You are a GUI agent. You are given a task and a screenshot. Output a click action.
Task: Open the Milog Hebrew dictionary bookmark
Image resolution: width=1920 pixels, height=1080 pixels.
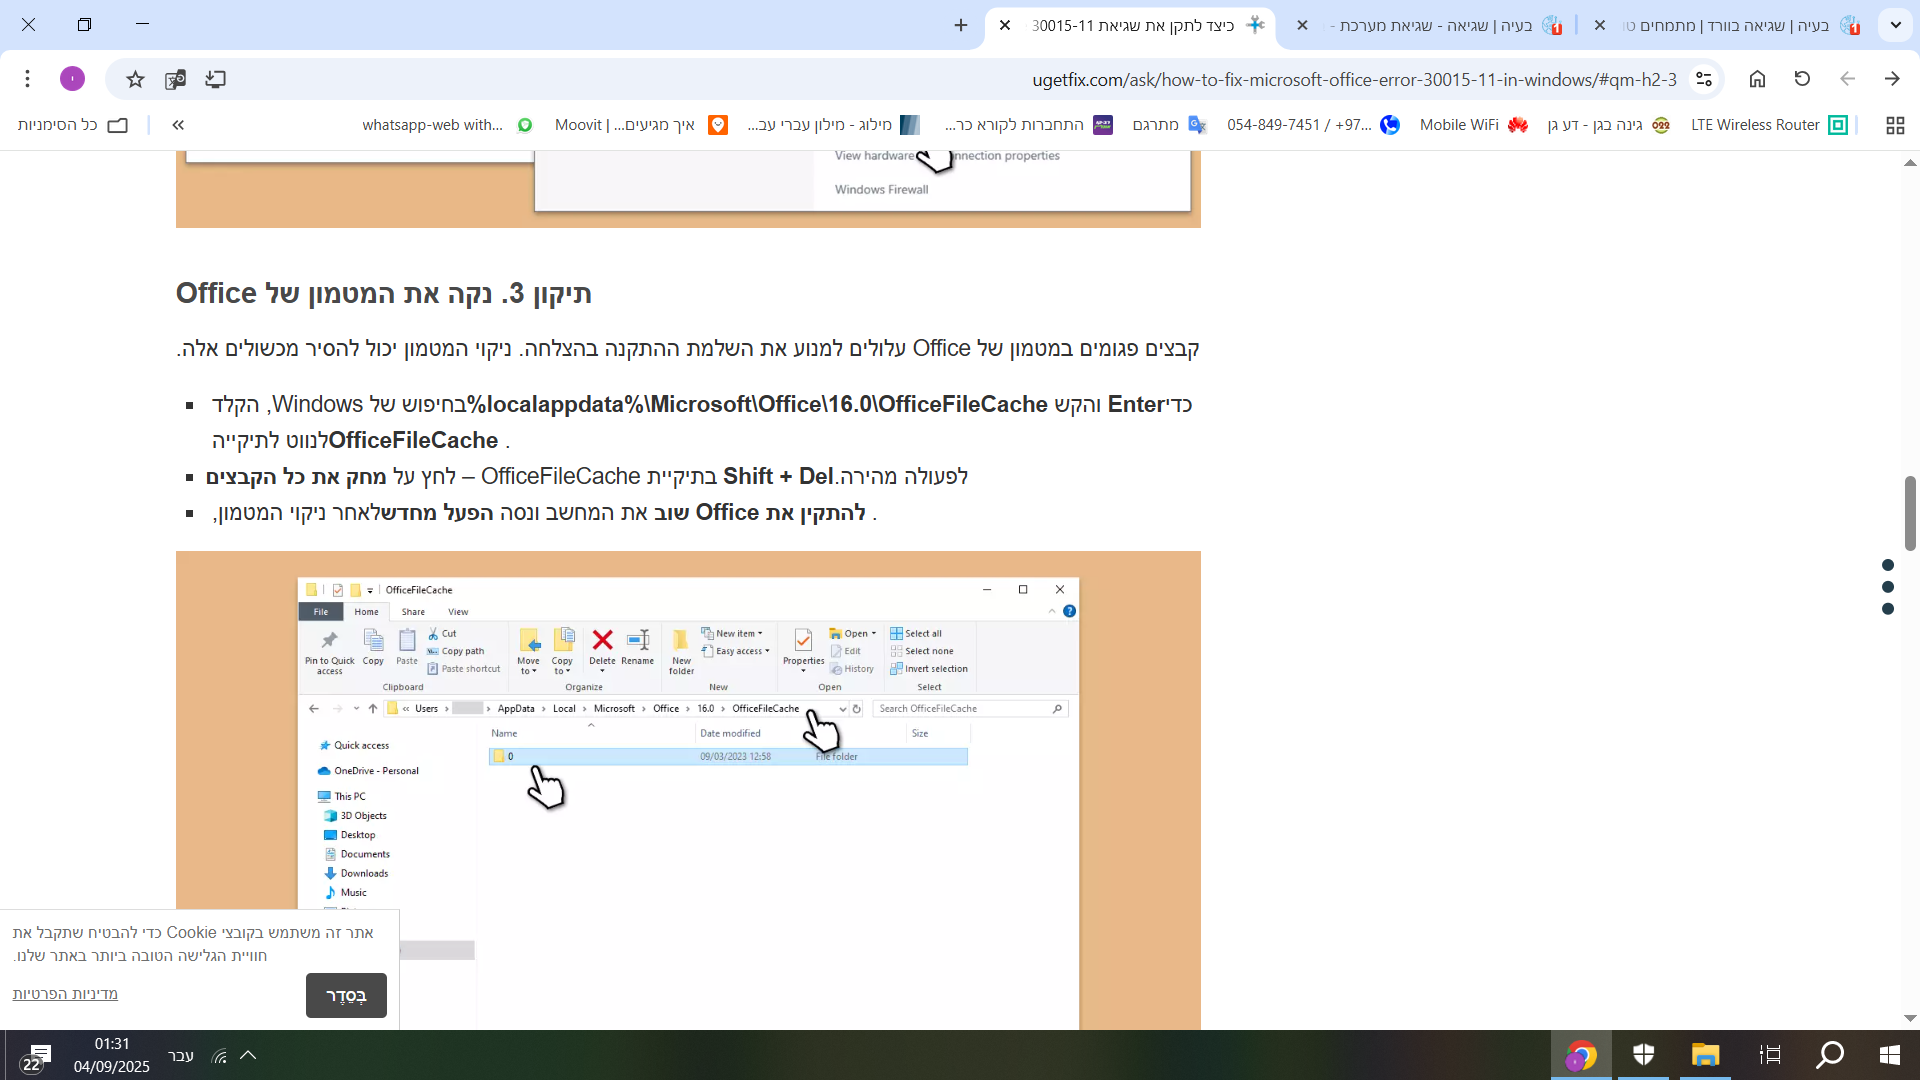(833, 125)
